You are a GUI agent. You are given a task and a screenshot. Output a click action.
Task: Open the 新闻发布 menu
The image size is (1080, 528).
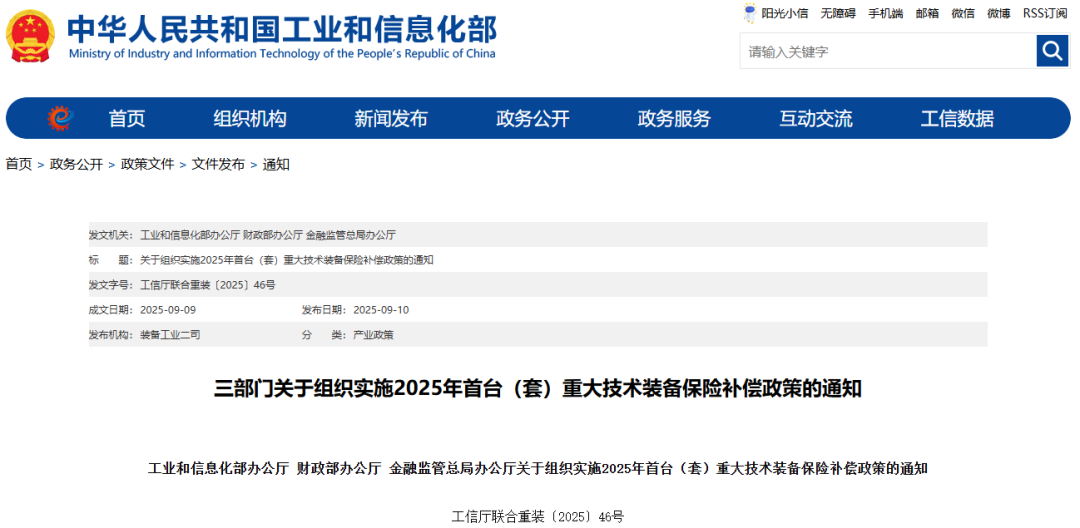391,119
